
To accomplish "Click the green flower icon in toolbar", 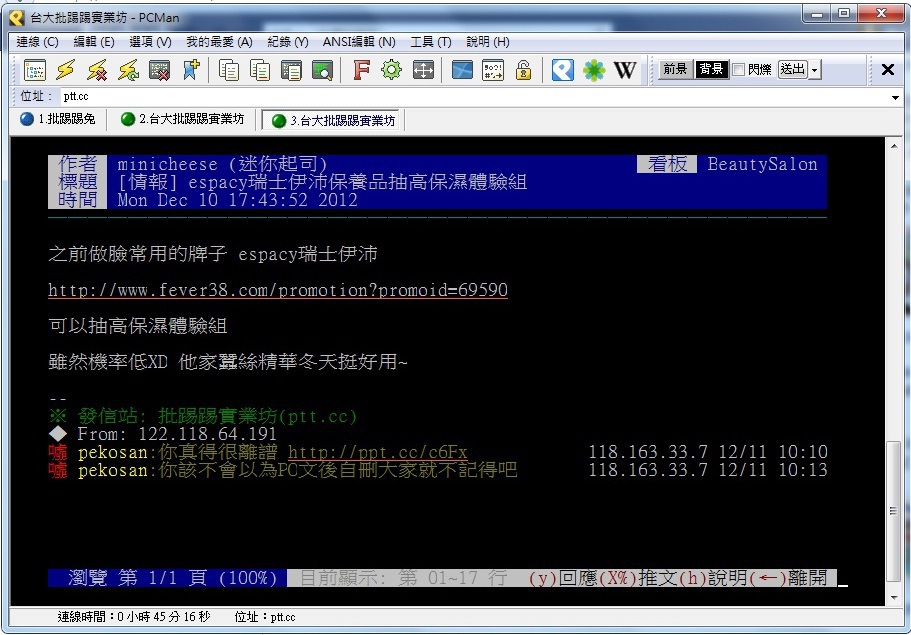I will click(x=594, y=70).
